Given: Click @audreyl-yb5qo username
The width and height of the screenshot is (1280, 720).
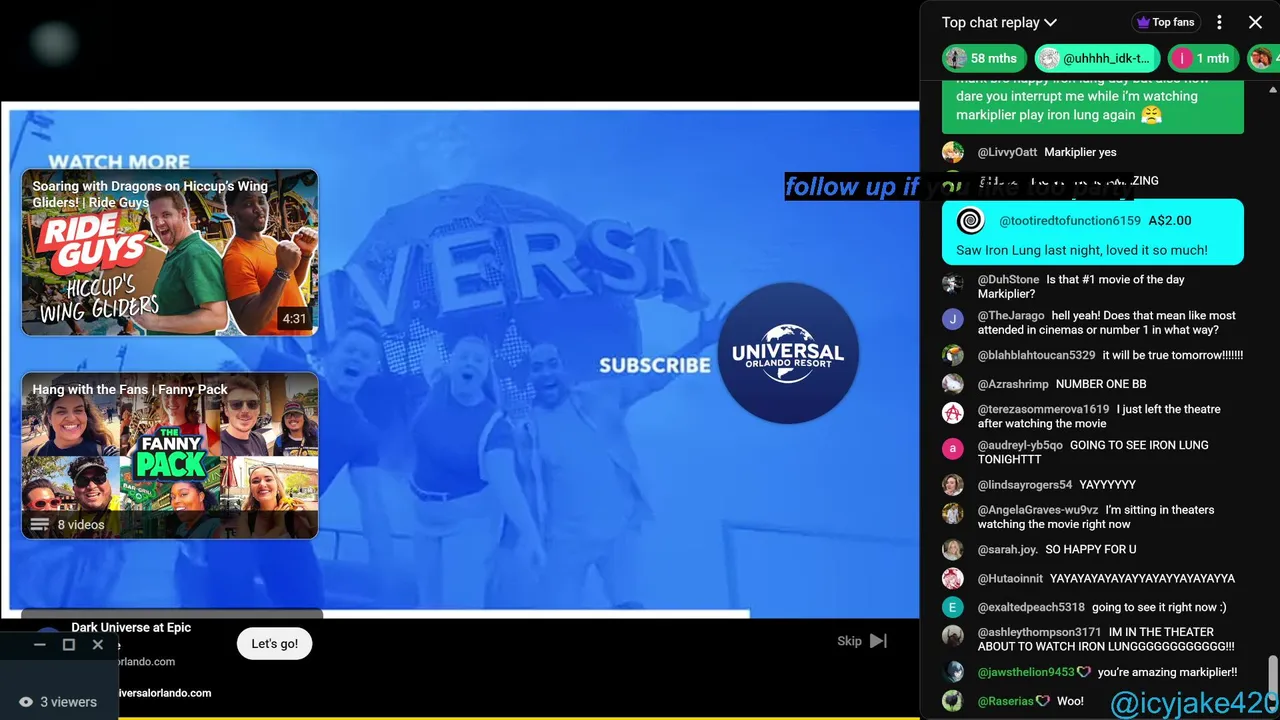Looking at the screenshot, I should (1020, 445).
